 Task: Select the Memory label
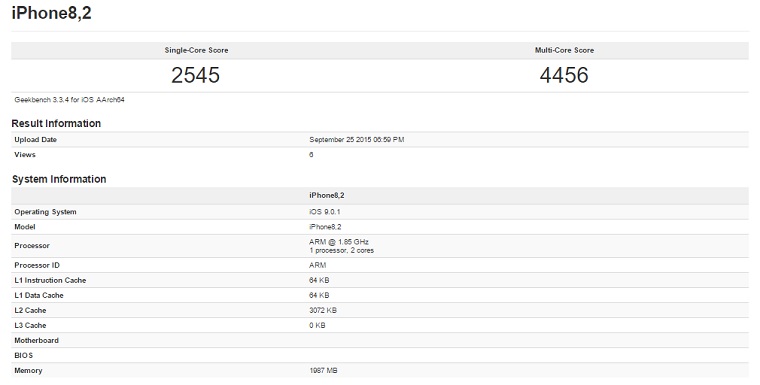click(x=28, y=370)
